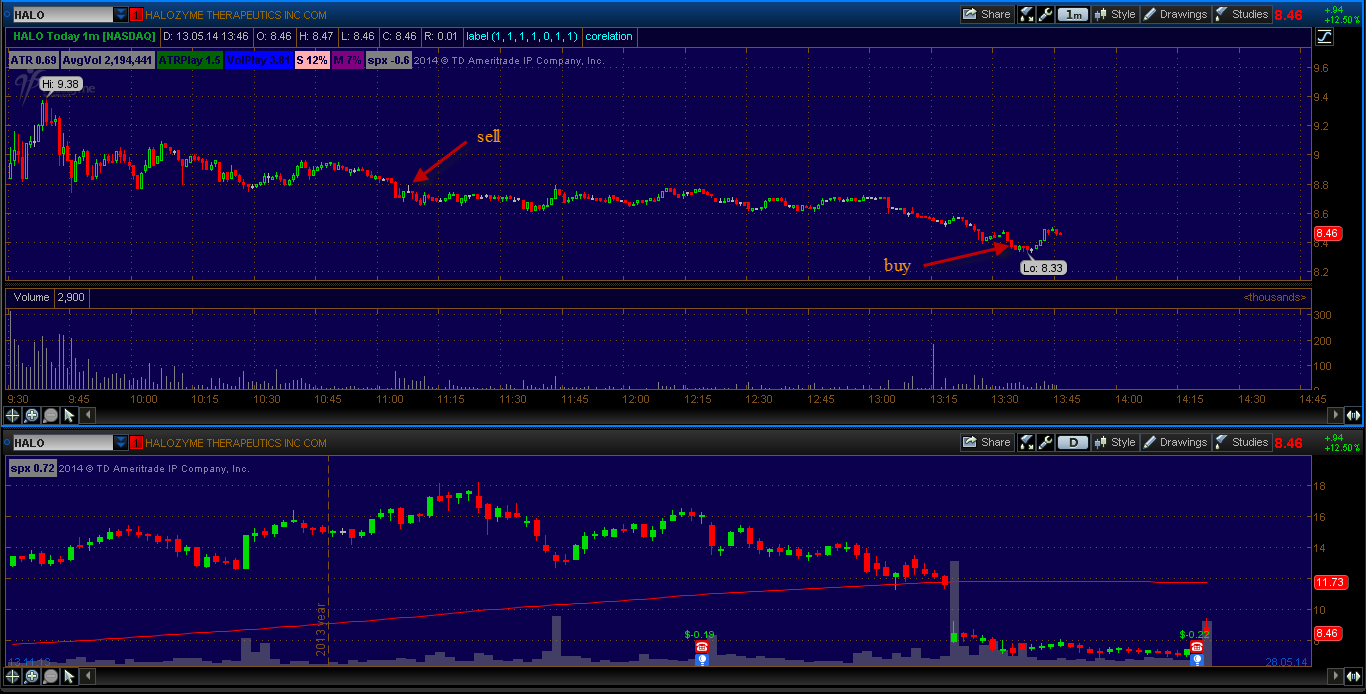Click the top chart time scroll right arrow
The image size is (1366, 694).
coord(1335,415)
